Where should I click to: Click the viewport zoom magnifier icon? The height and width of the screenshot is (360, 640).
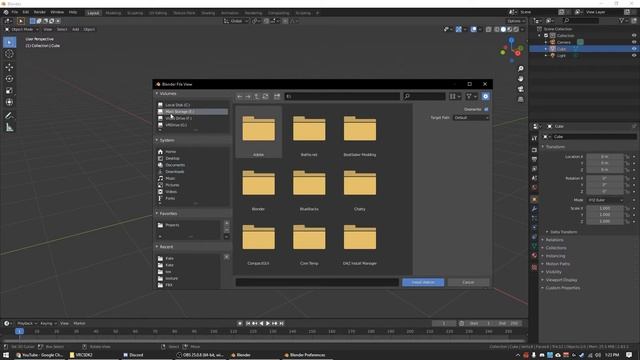click(520, 69)
